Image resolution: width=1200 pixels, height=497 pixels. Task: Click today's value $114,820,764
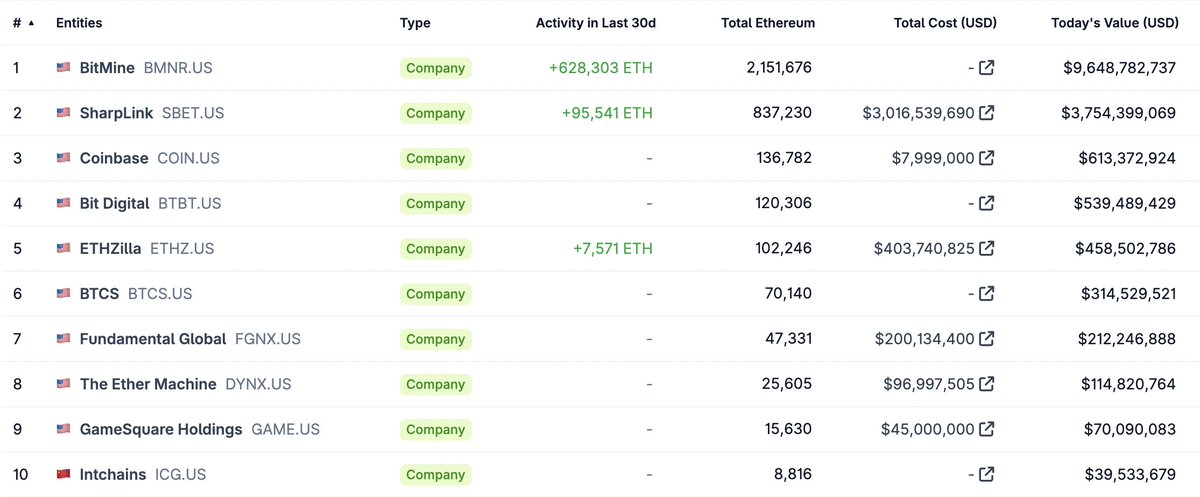tap(1128, 384)
